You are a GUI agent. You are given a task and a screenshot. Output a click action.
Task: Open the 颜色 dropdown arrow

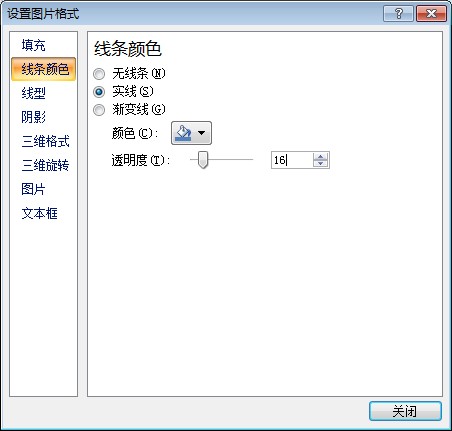201,133
